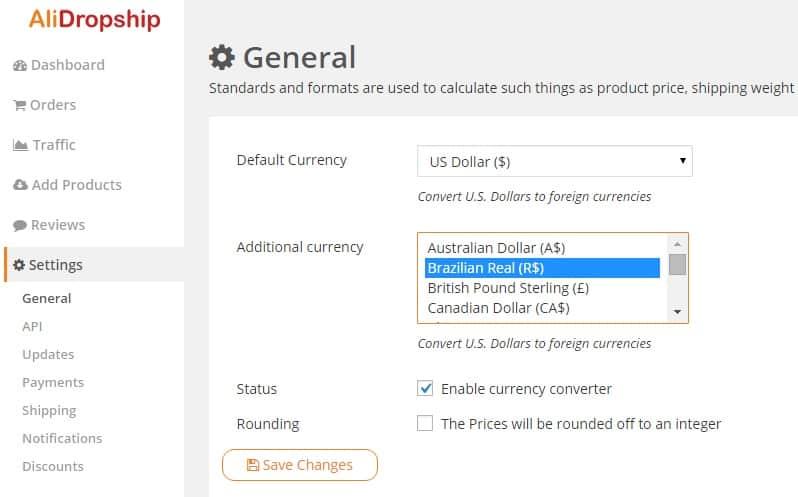Screen dimensions: 798x497
Task: Click the Traffic chart icon
Action: click(20, 145)
